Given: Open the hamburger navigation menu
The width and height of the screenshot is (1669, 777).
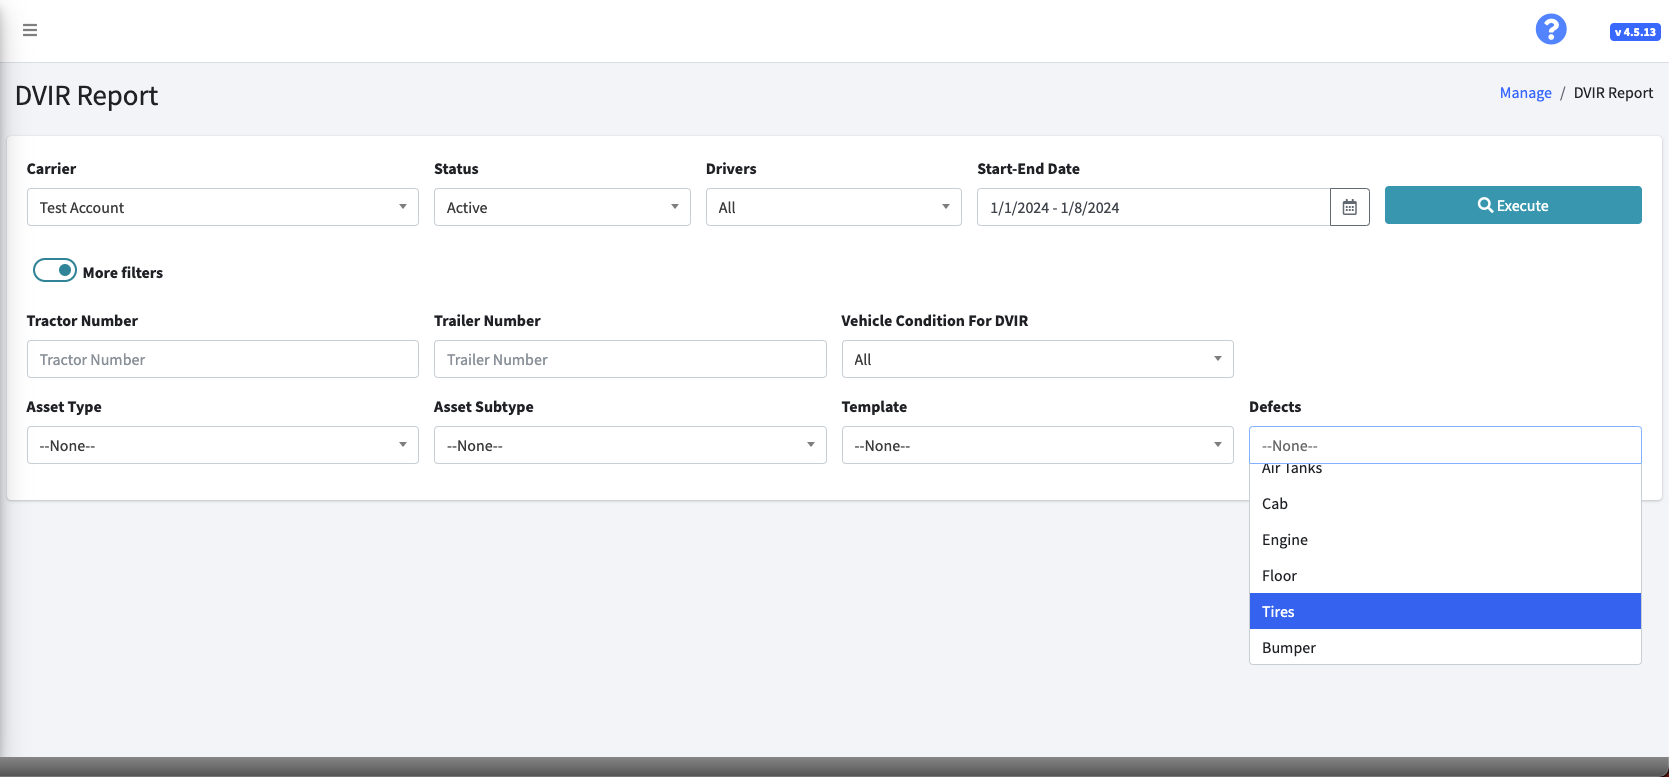Looking at the screenshot, I should click(x=30, y=30).
